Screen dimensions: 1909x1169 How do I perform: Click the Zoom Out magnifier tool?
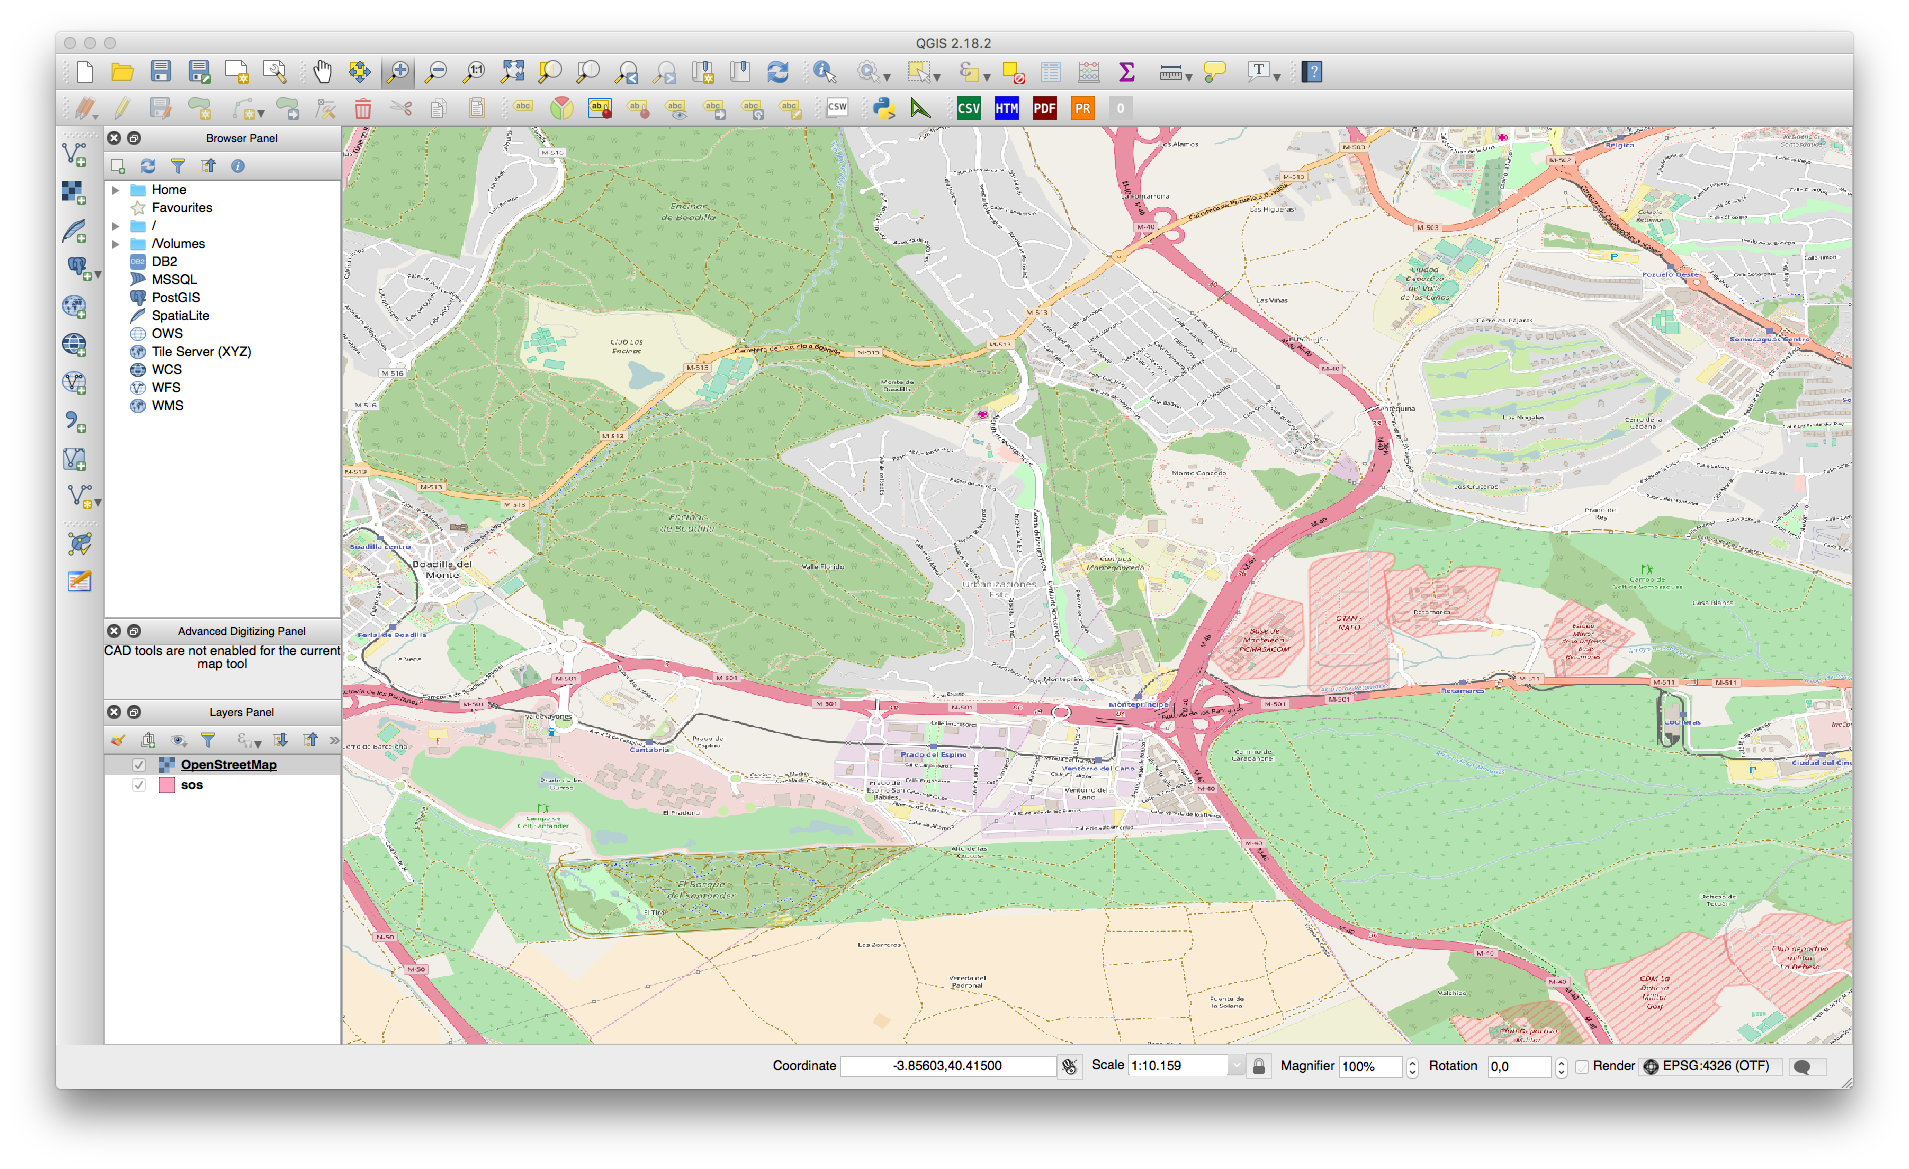(x=436, y=72)
